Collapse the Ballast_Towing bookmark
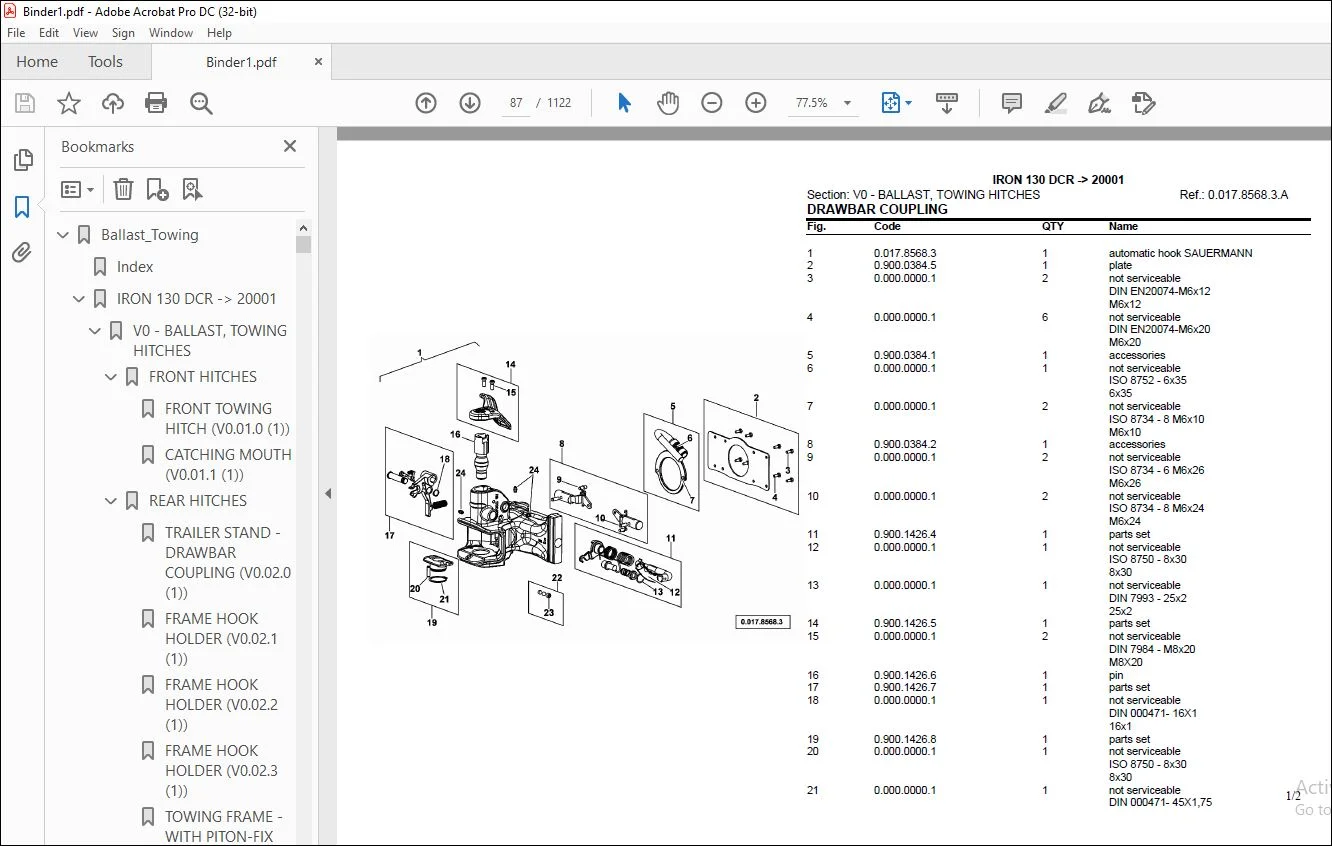1332x846 pixels. tap(64, 235)
